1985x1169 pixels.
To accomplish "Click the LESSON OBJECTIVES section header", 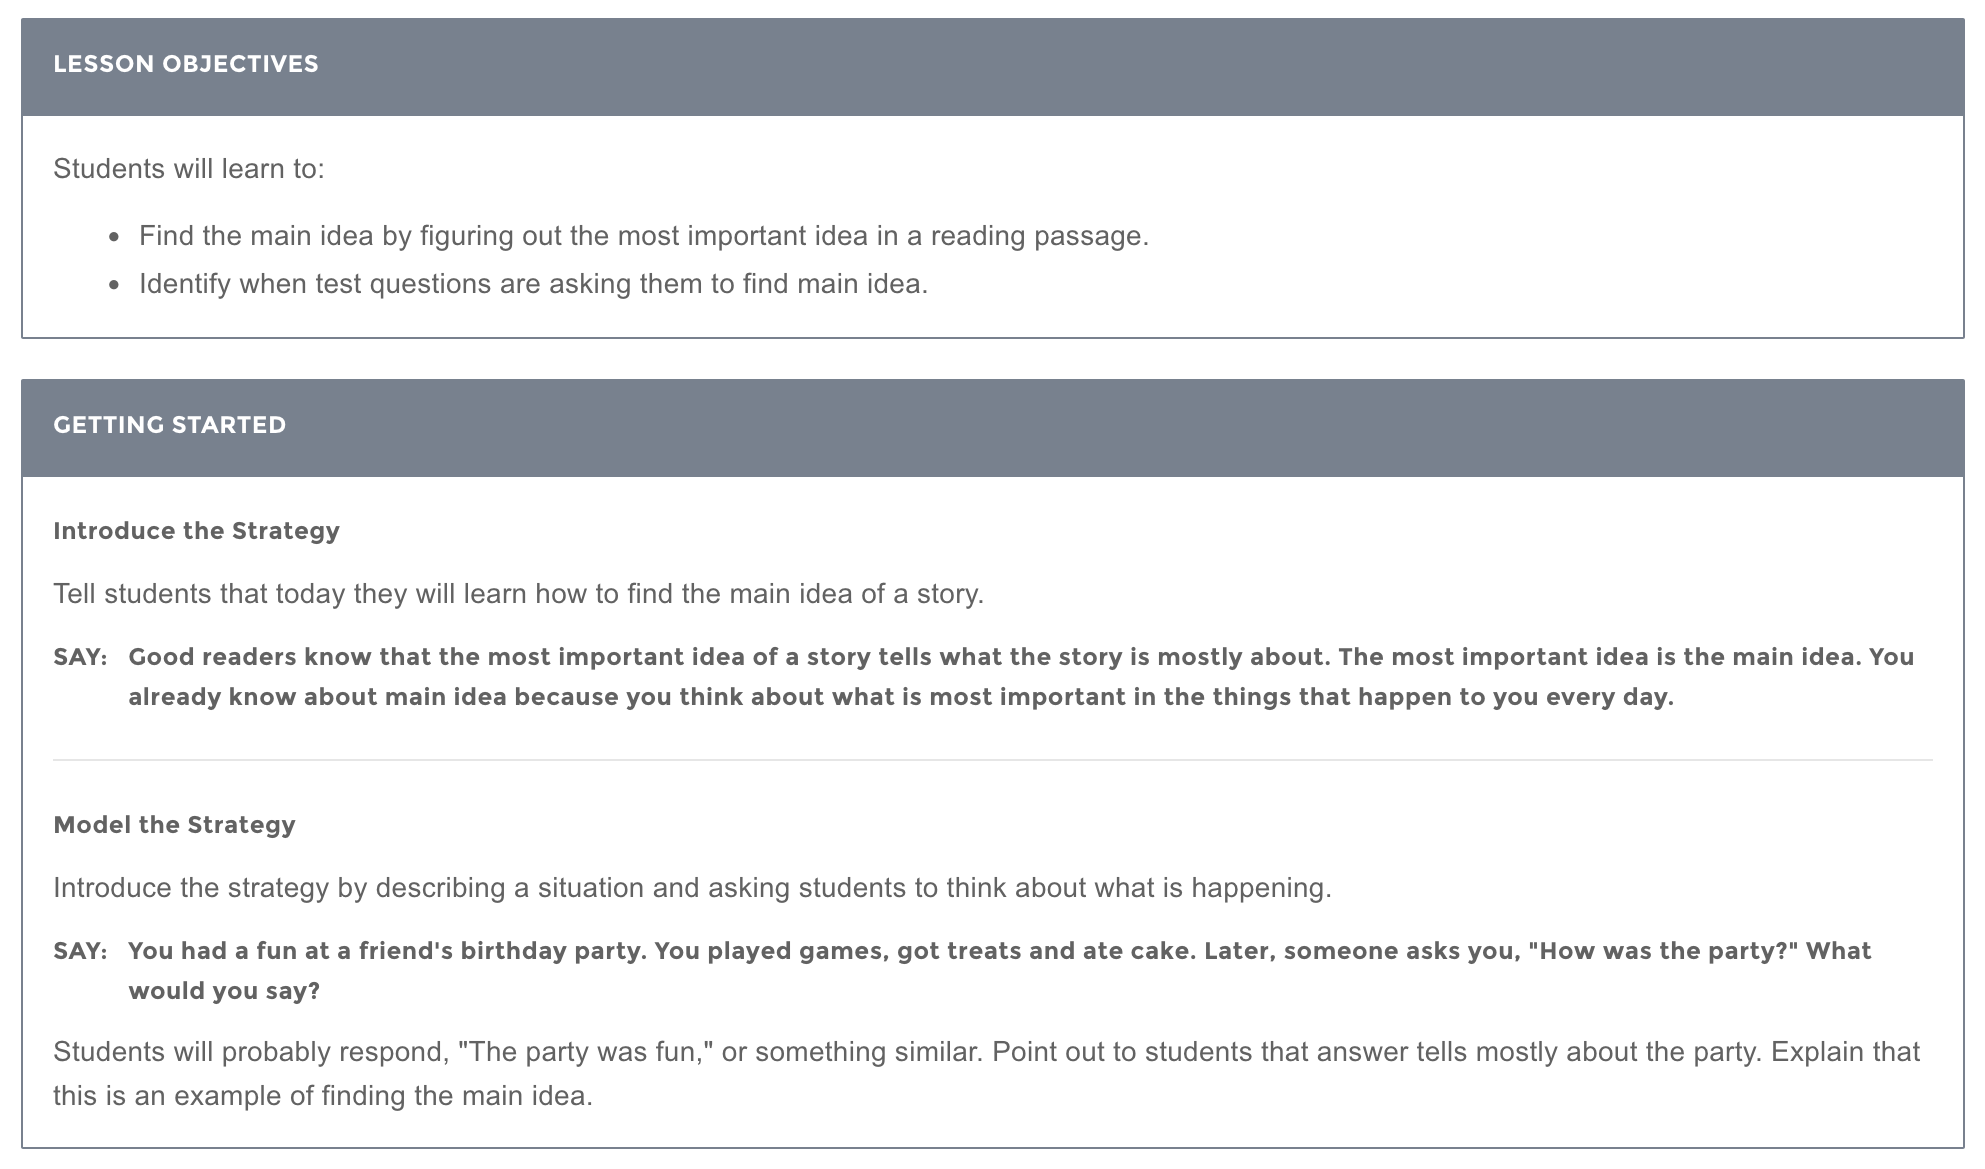I will 186,64.
